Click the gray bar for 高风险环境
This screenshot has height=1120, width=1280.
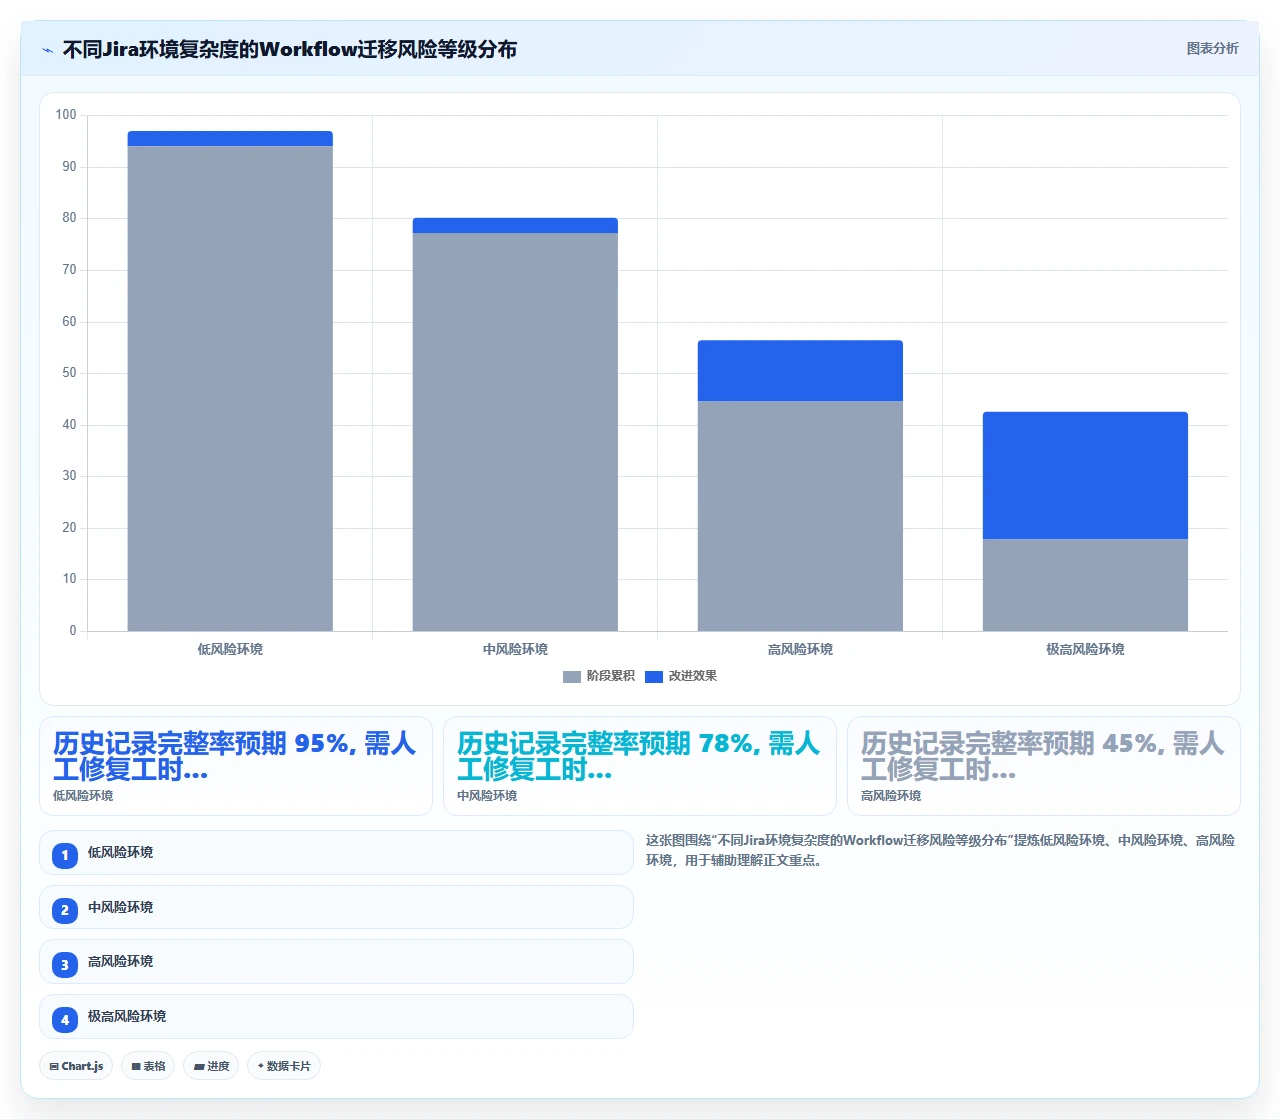coord(800,516)
